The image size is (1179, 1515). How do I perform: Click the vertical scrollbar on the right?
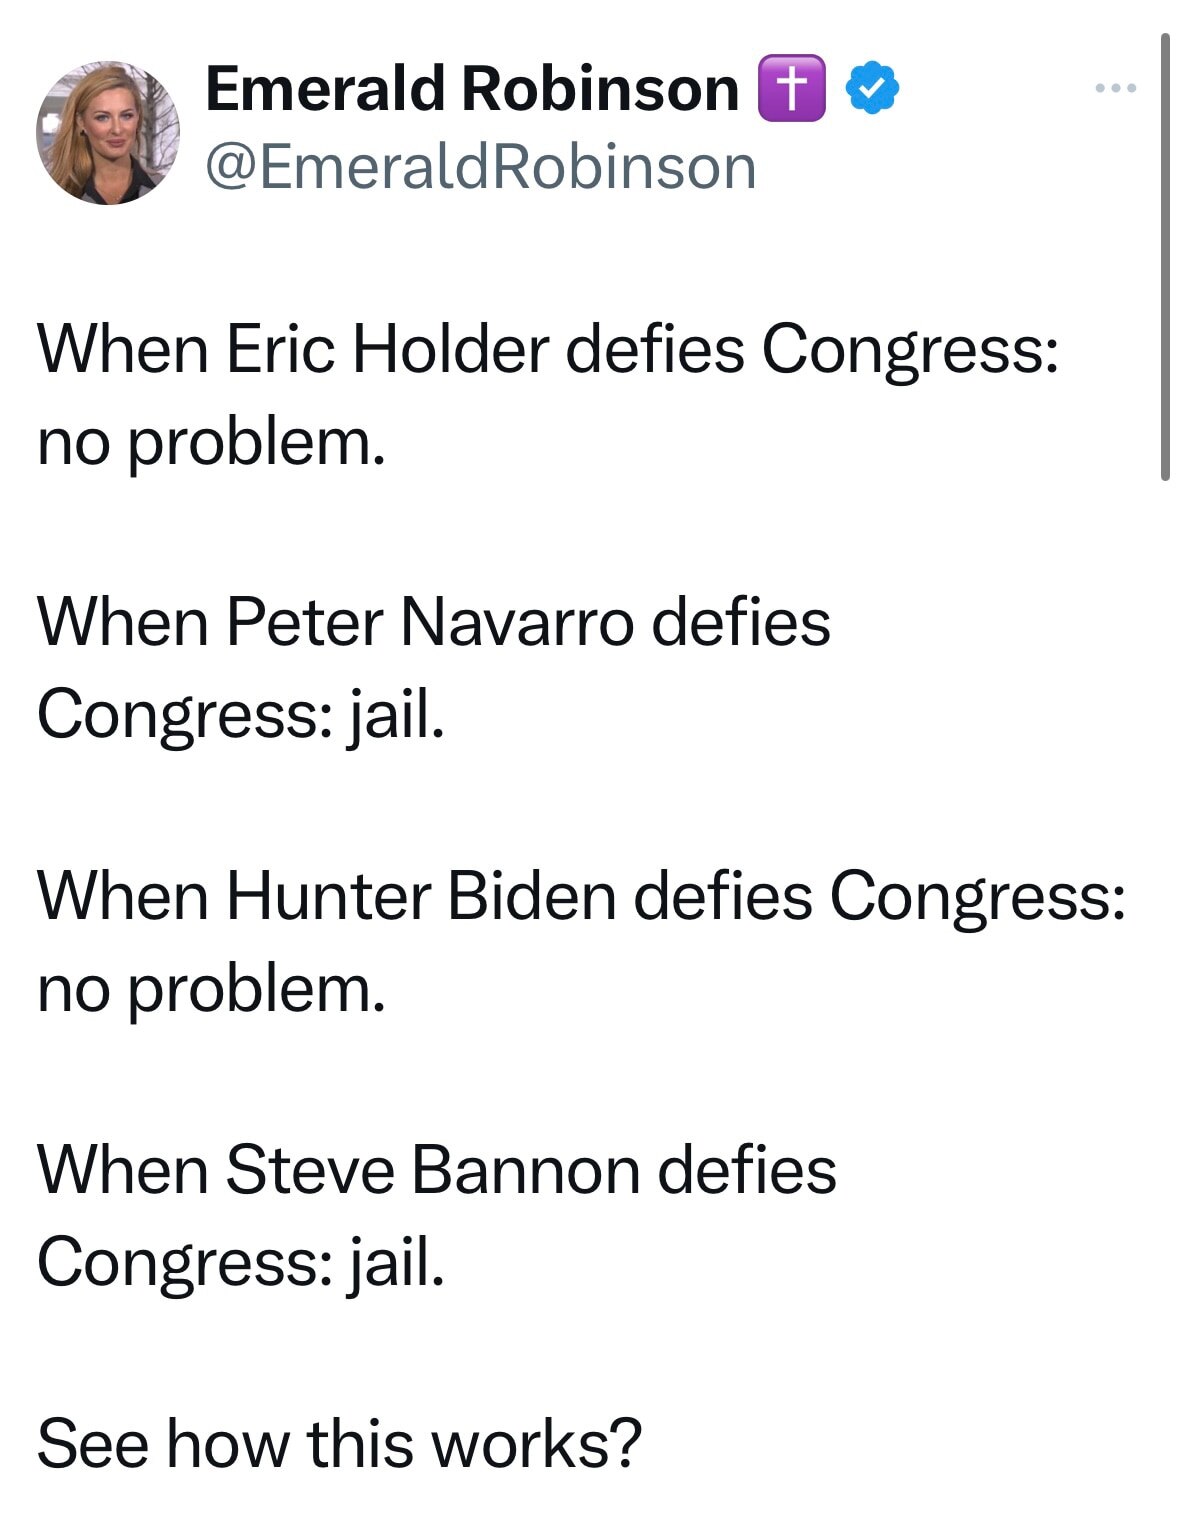(1164, 258)
